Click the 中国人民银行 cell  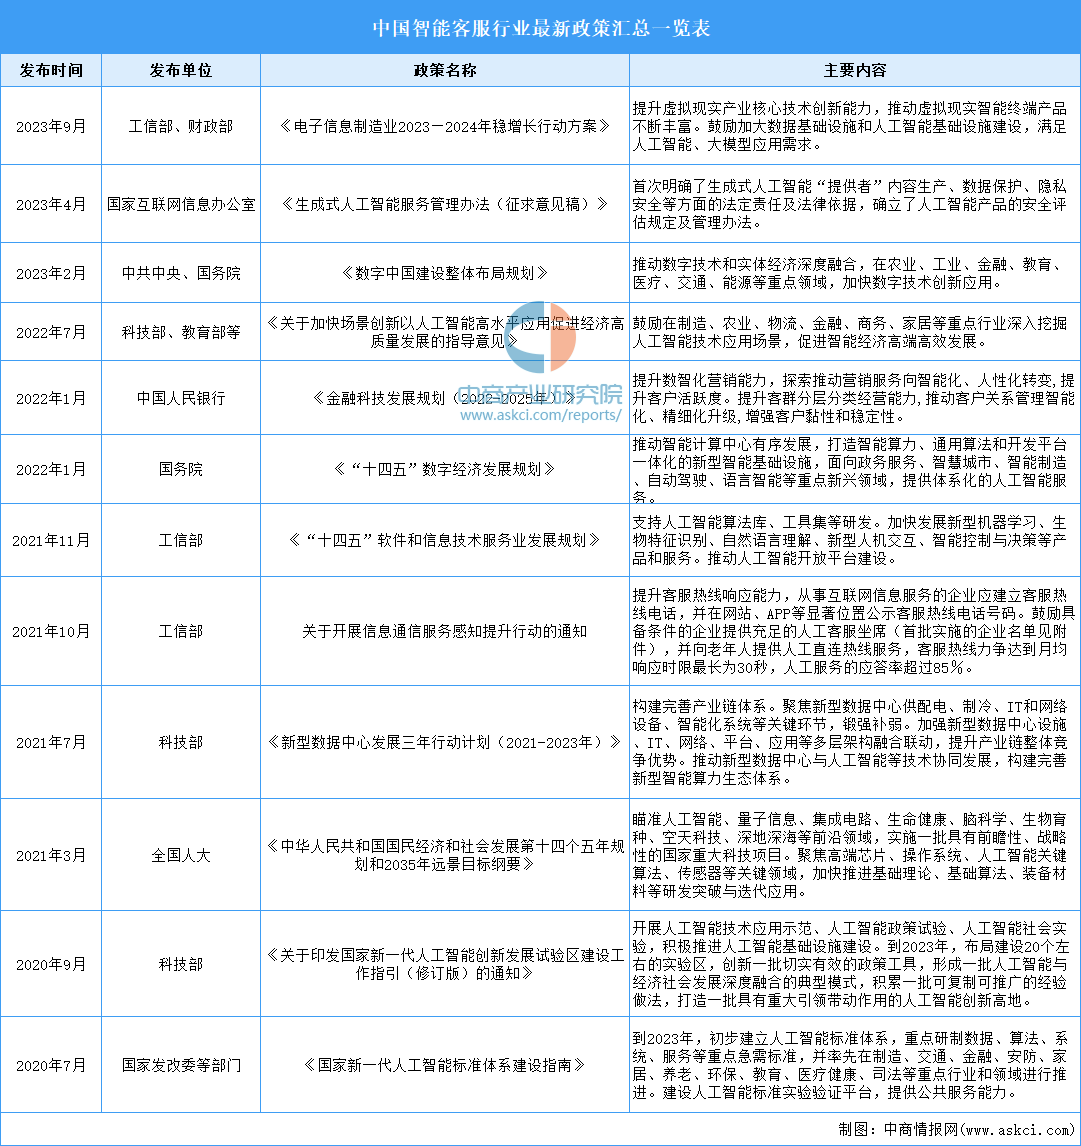tap(181, 398)
